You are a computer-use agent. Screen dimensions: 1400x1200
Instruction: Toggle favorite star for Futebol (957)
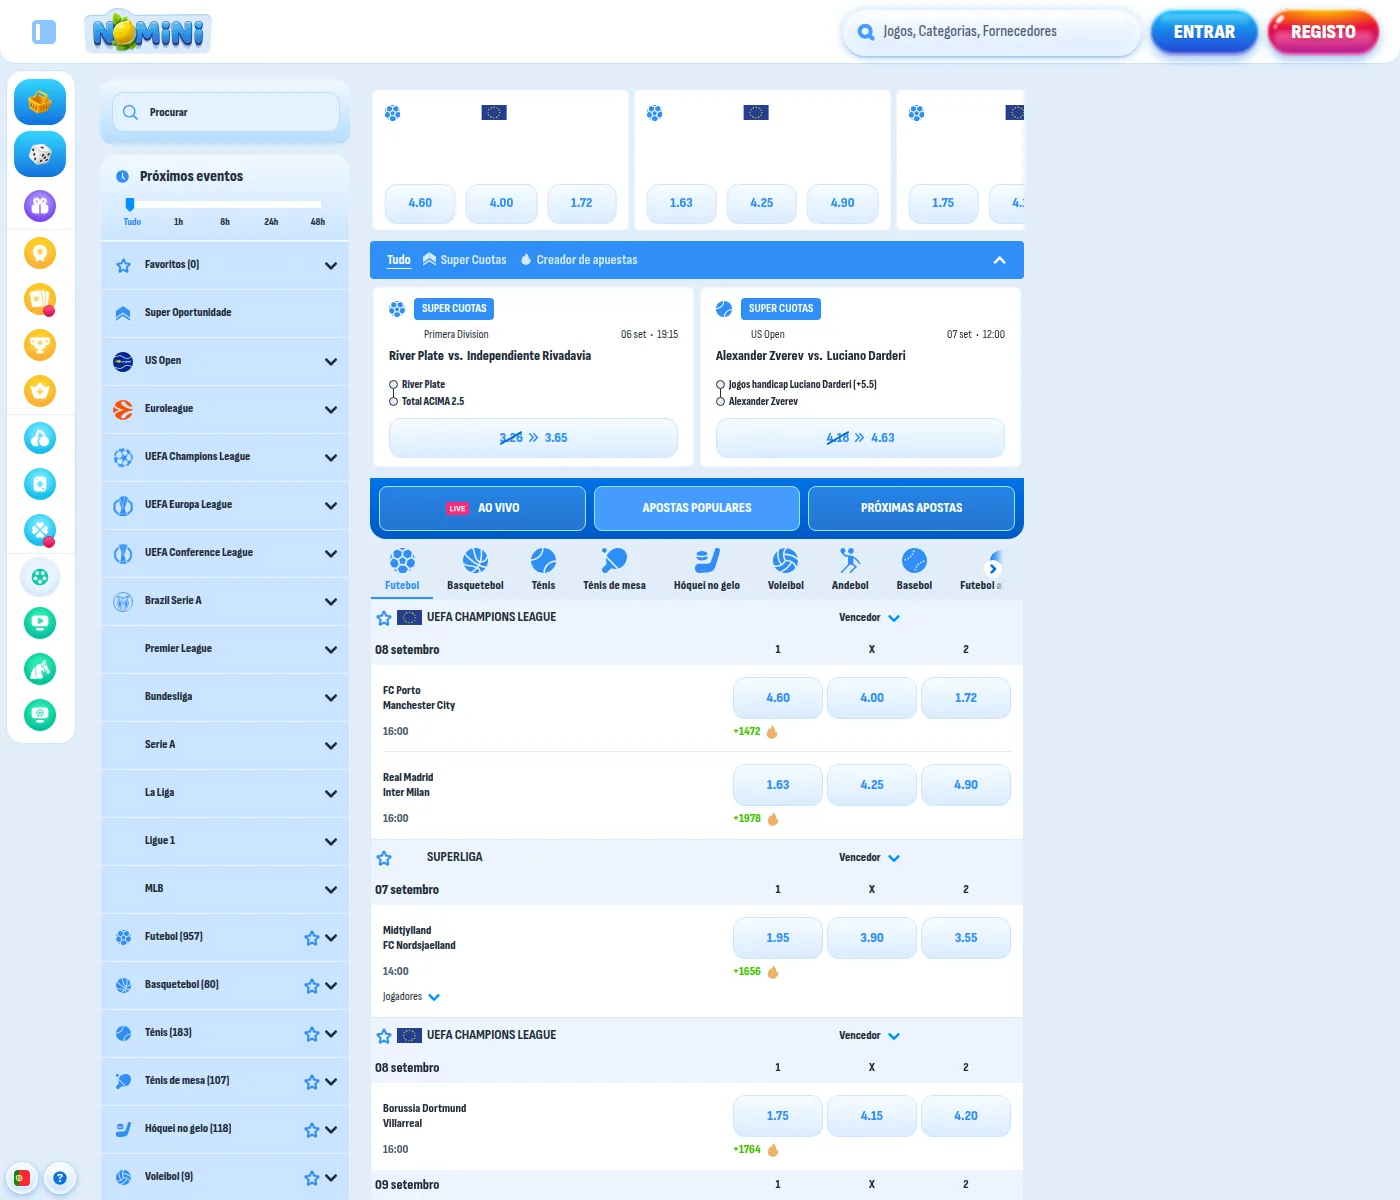(x=312, y=938)
